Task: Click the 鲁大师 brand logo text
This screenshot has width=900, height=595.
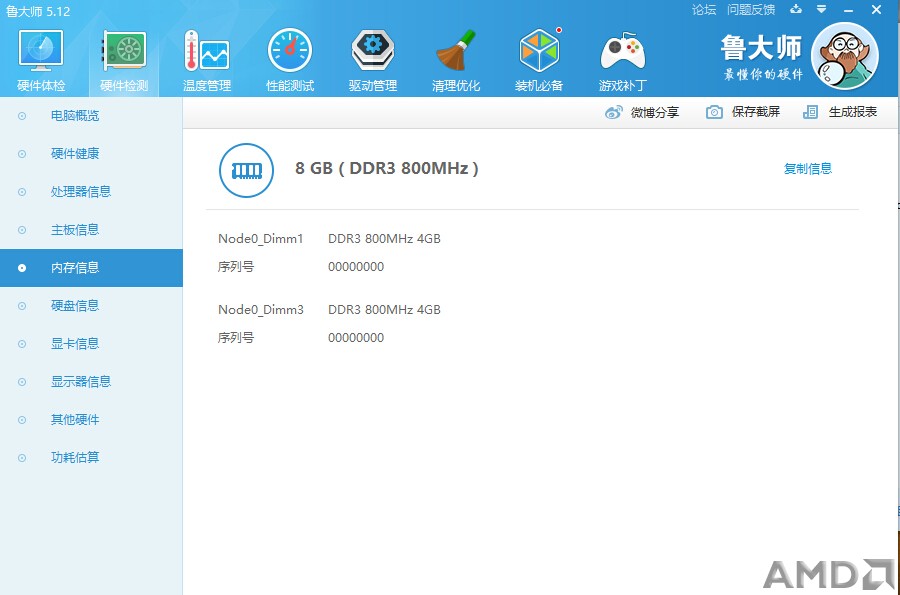Action: coord(761,47)
